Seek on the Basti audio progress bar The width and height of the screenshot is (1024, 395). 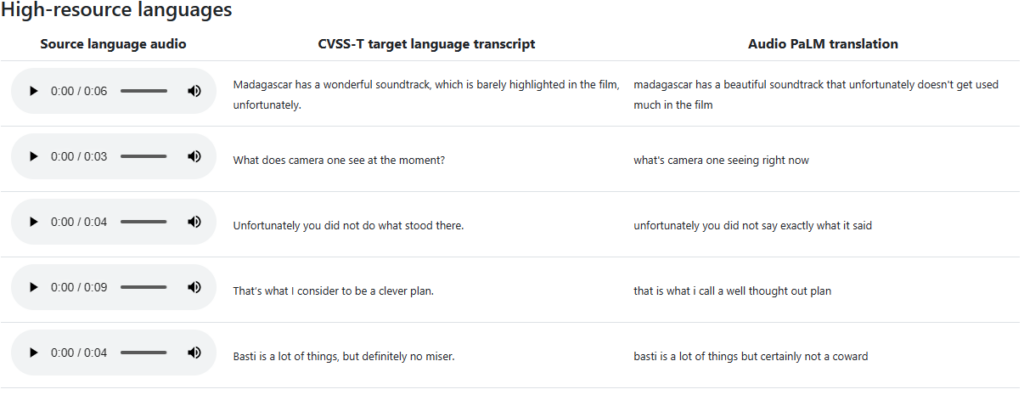[144, 353]
